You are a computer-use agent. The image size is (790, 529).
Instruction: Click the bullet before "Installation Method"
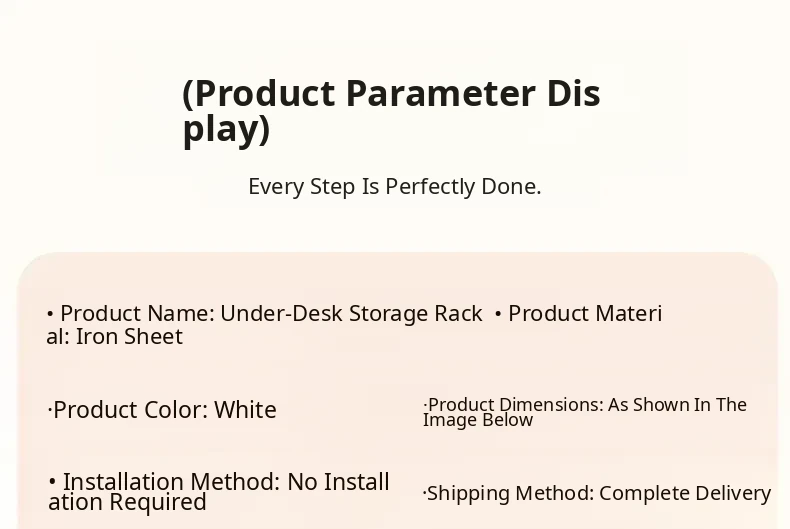[x=52, y=482]
